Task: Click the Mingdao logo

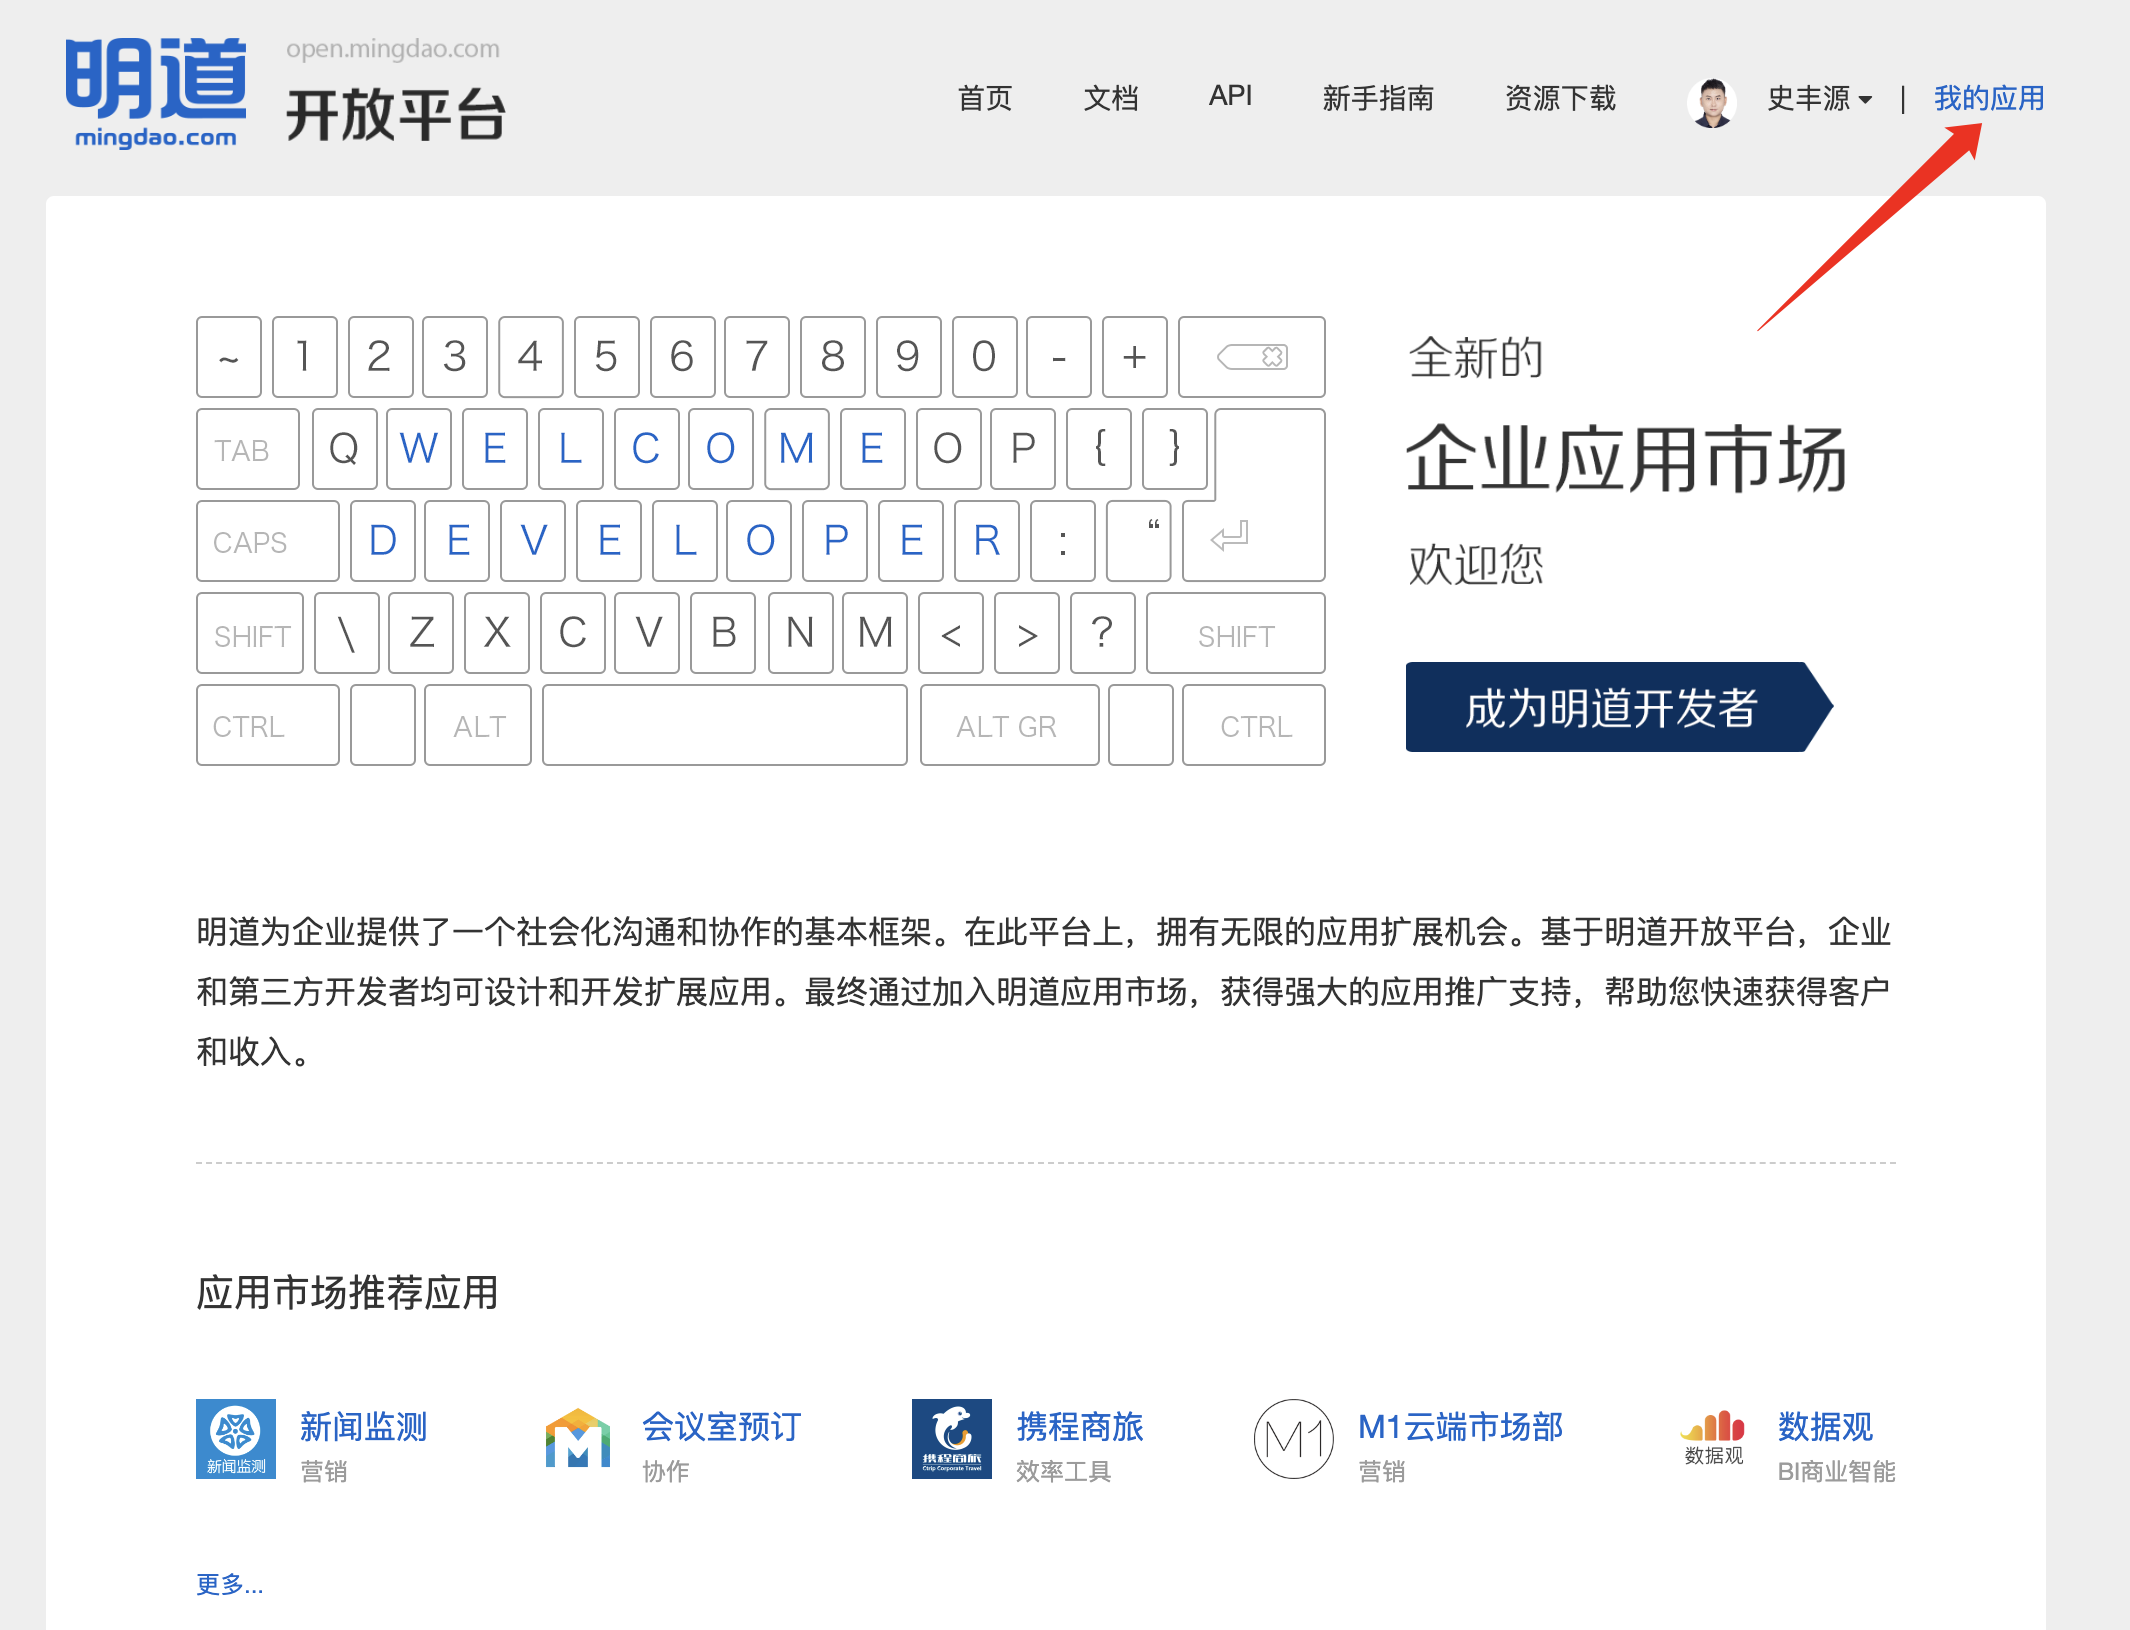Action: tap(156, 92)
